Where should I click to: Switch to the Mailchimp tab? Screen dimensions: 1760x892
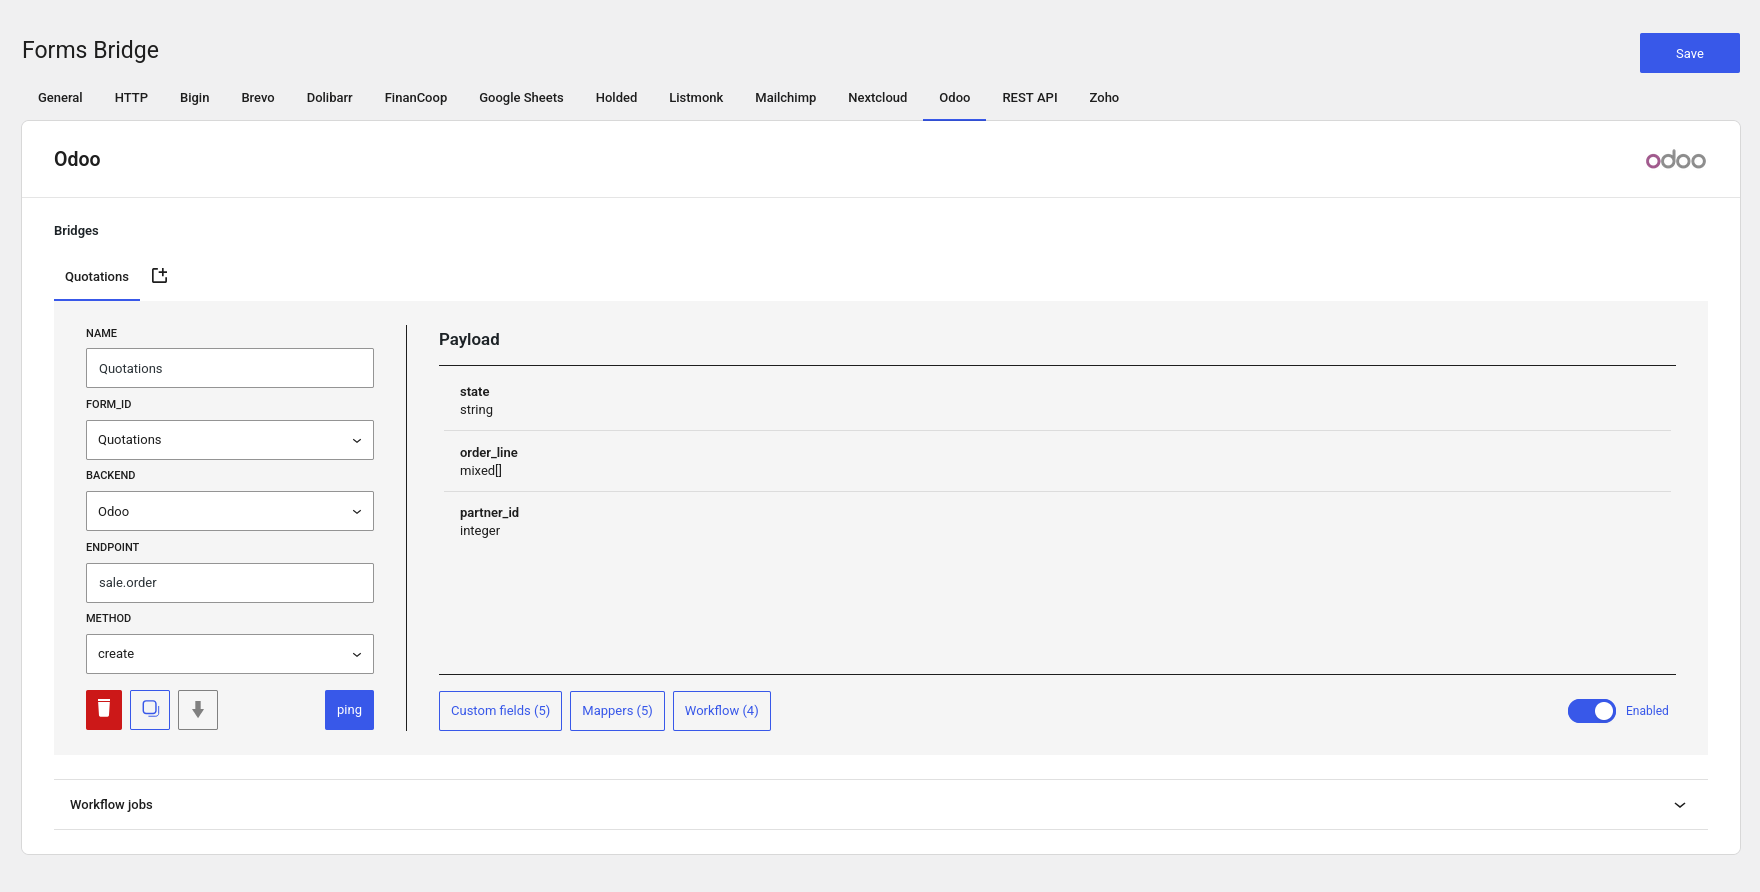pyautogui.click(x=785, y=98)
